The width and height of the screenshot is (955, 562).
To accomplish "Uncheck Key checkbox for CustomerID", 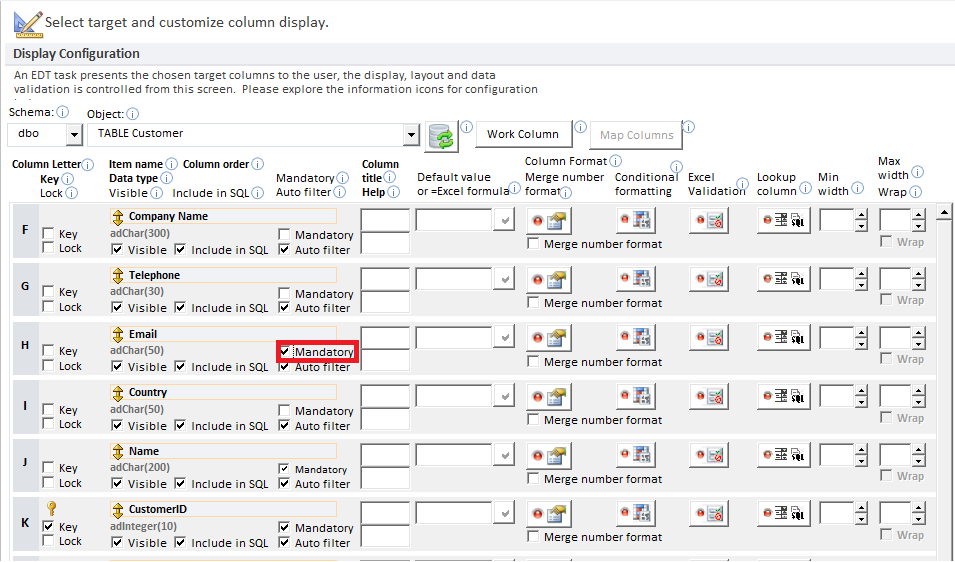I will 48,527.
